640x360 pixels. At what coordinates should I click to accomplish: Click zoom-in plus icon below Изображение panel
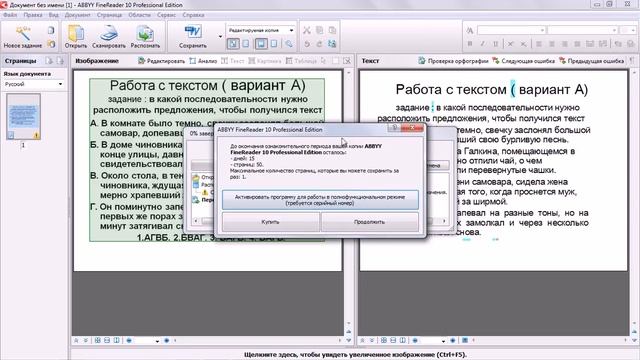(167, 340)
